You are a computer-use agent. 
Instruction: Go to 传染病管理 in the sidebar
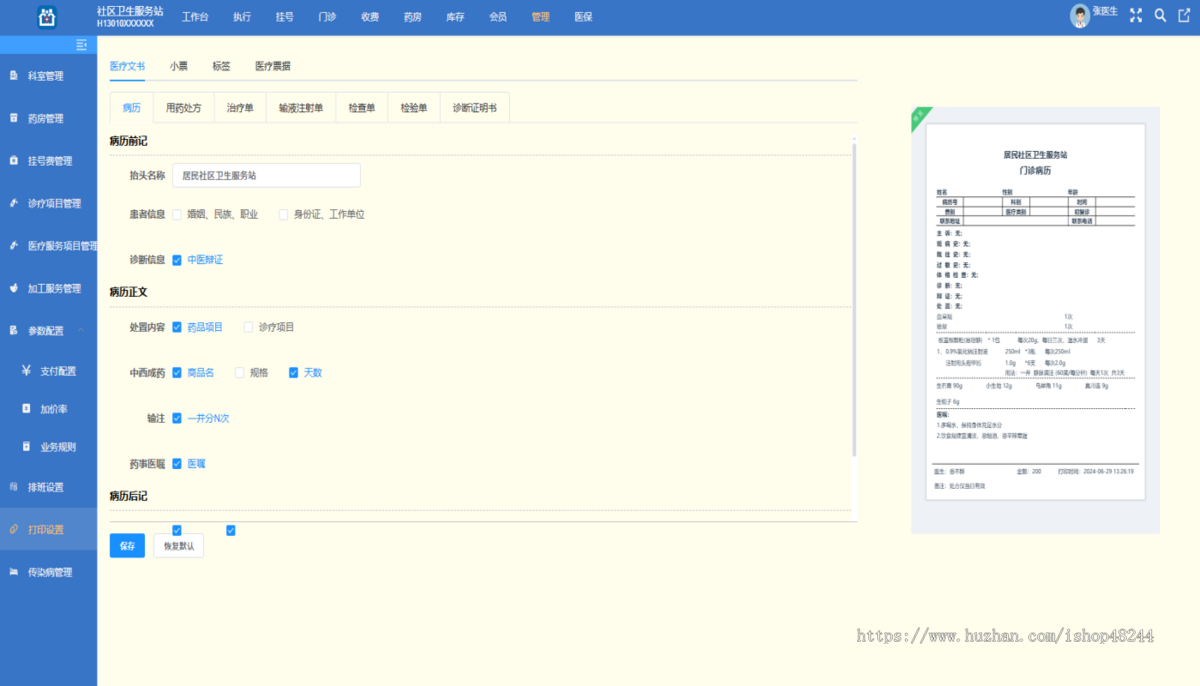coord(50,573)
